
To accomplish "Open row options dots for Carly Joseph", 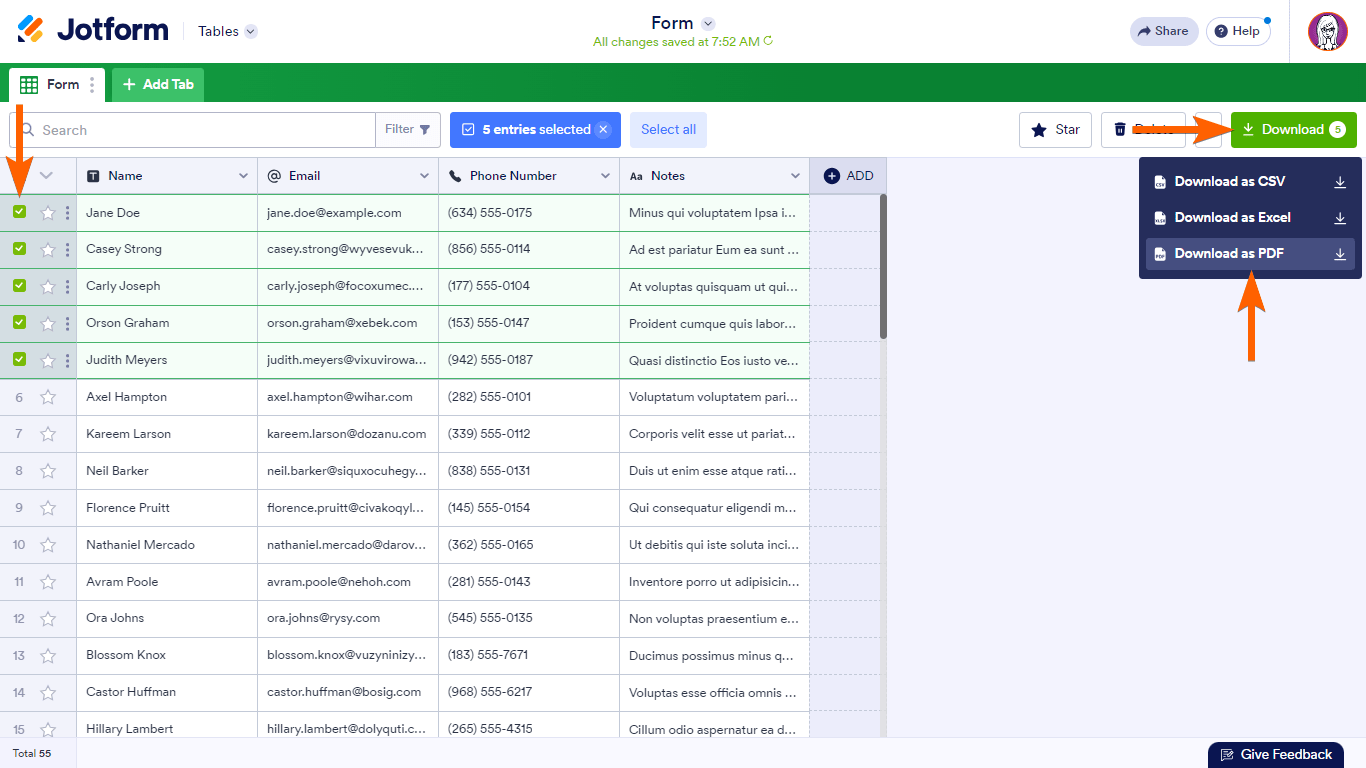I will pos(67,287).
